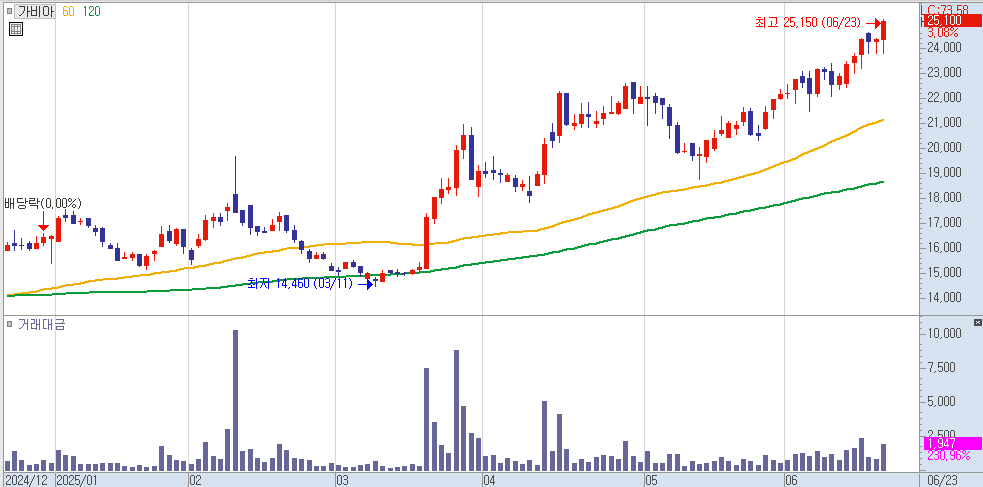Click the 03 month axis label

coord(342,481)
